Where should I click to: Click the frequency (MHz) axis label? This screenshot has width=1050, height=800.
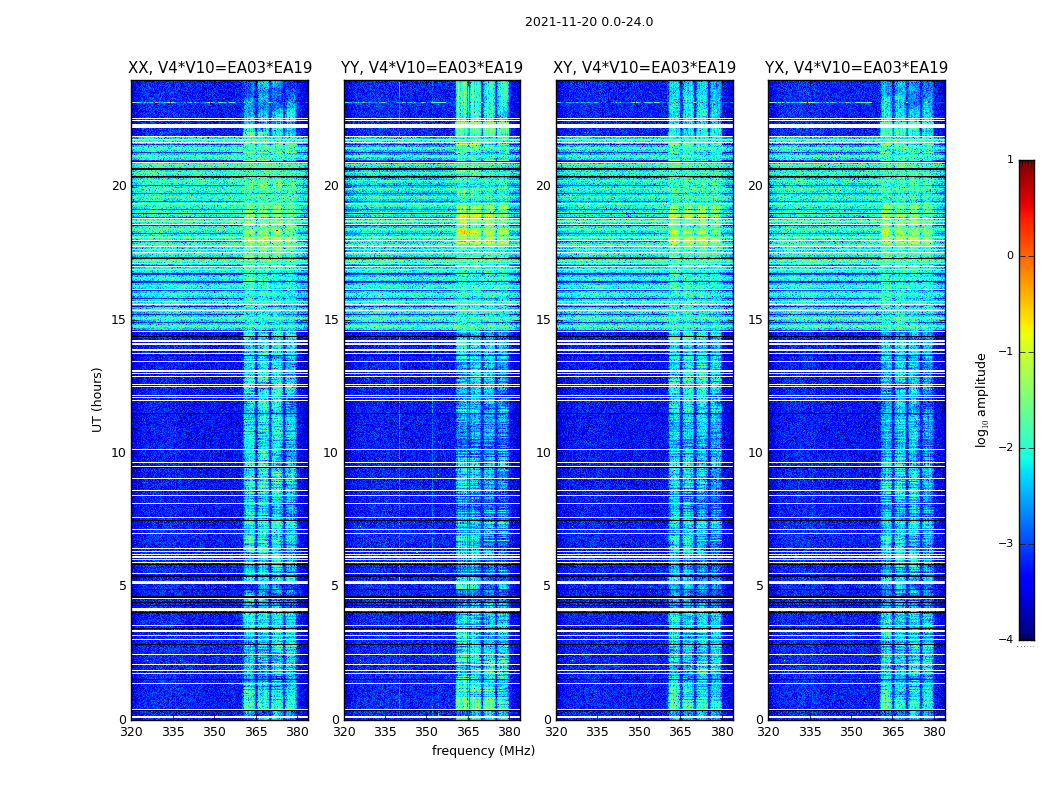pyautogui.click(x=483, y=750)
